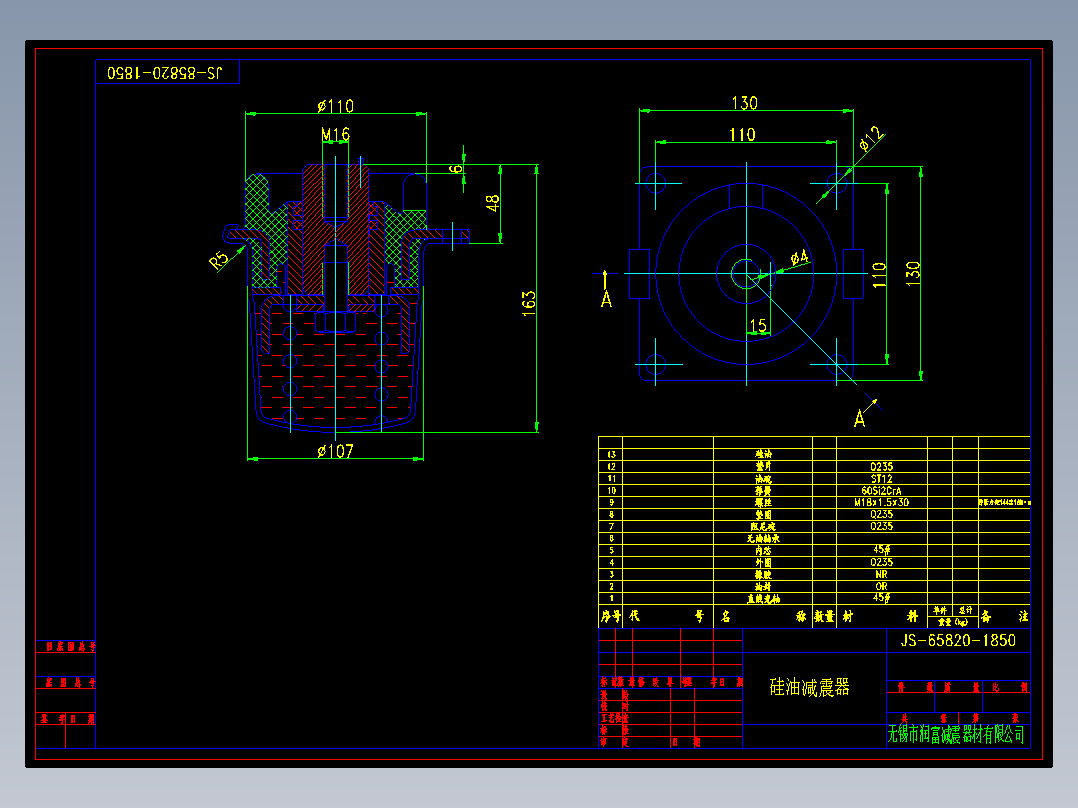This screenshot has height=808, width=1078.
Task: Click the Q235 material cell in row 12
Action: pos(881,467)
